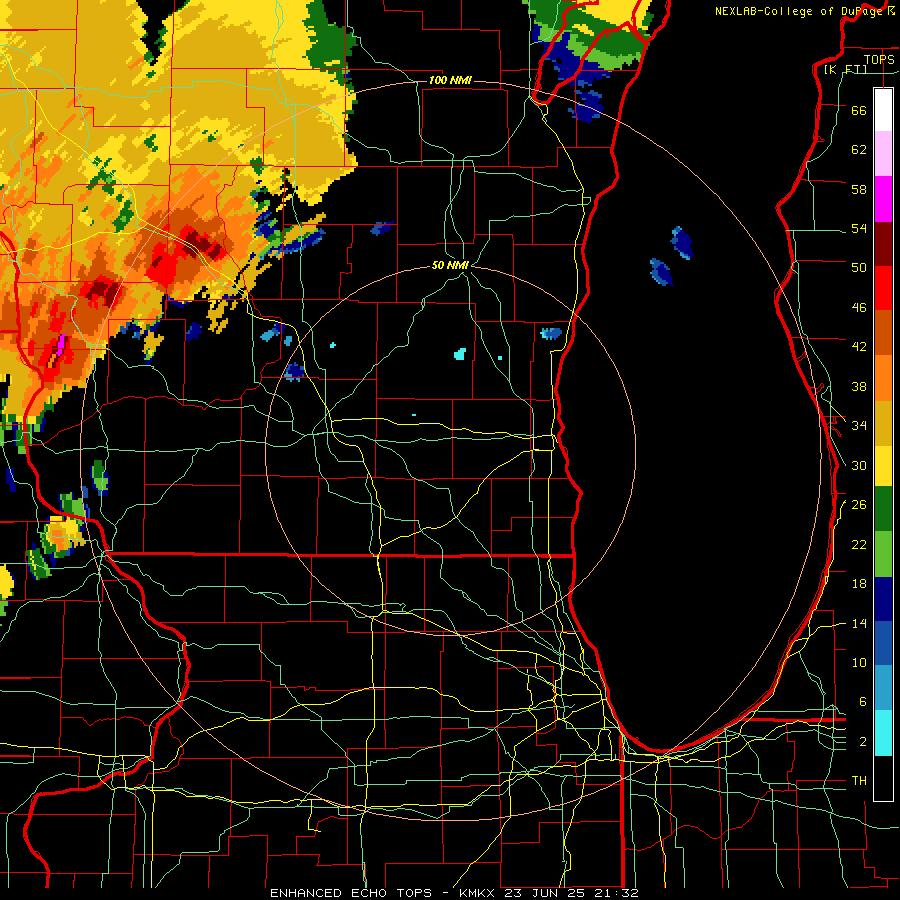Pick the dark red legend swatch
This screenshot has height=900, width=900.
click(883, 244)
